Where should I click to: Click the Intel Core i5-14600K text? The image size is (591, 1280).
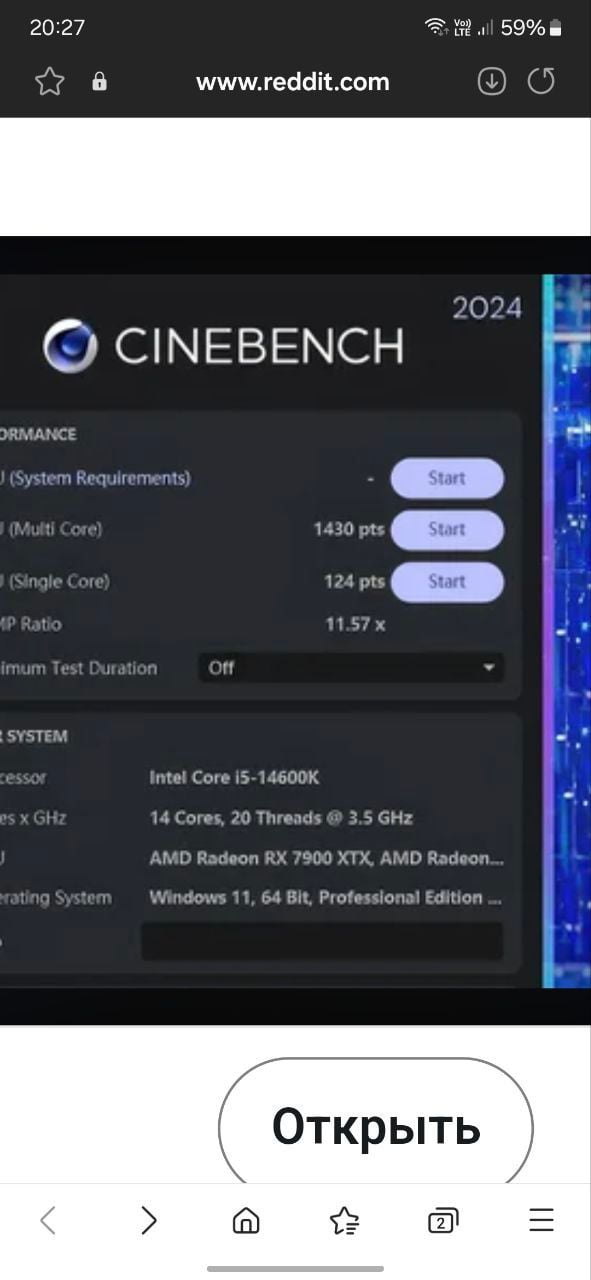[x=234, y=778]
